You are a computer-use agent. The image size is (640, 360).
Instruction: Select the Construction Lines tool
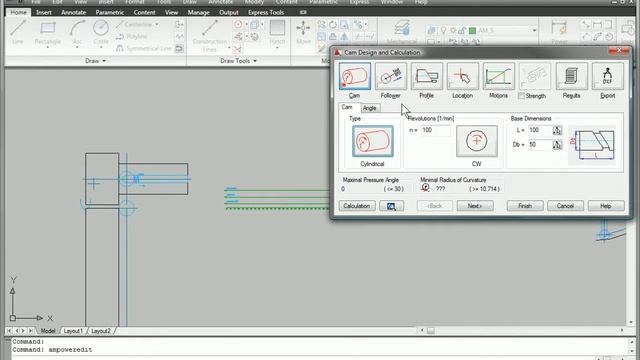210,36
